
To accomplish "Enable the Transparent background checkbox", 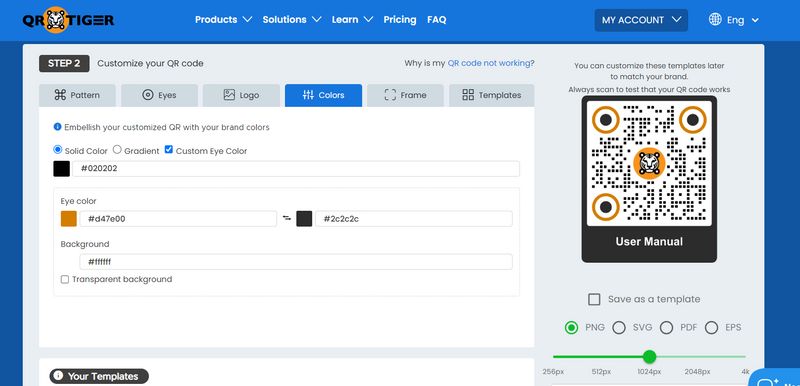I will click(x=65, y=279).
